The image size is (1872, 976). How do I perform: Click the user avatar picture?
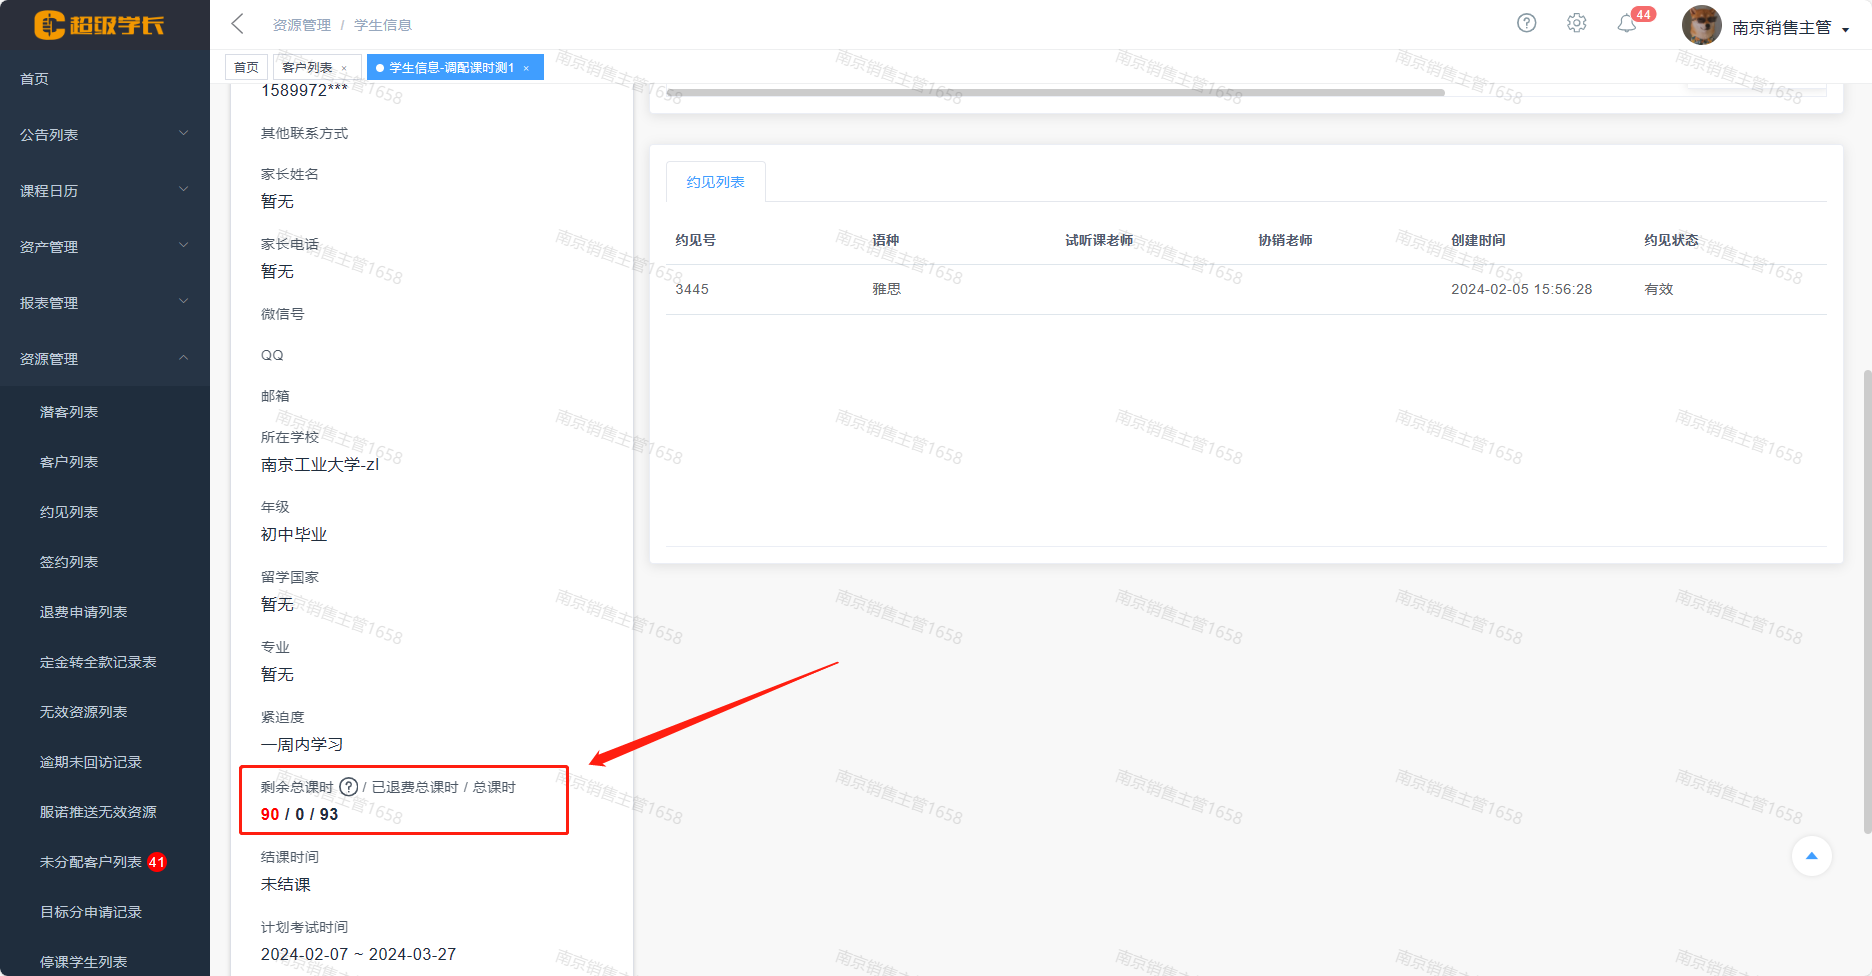1701,26
